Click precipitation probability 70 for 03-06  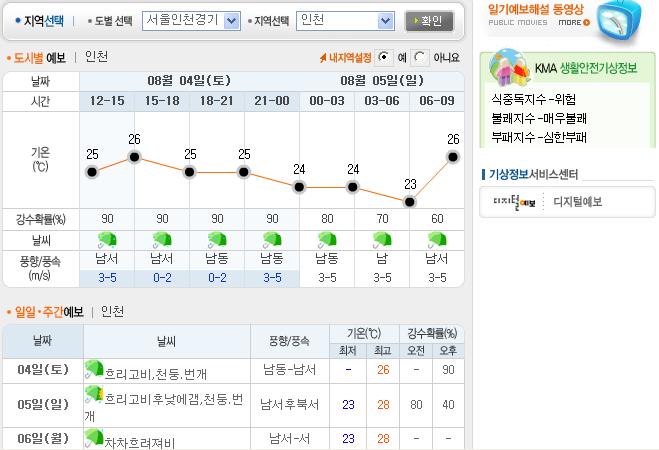[x=382, y=219]
